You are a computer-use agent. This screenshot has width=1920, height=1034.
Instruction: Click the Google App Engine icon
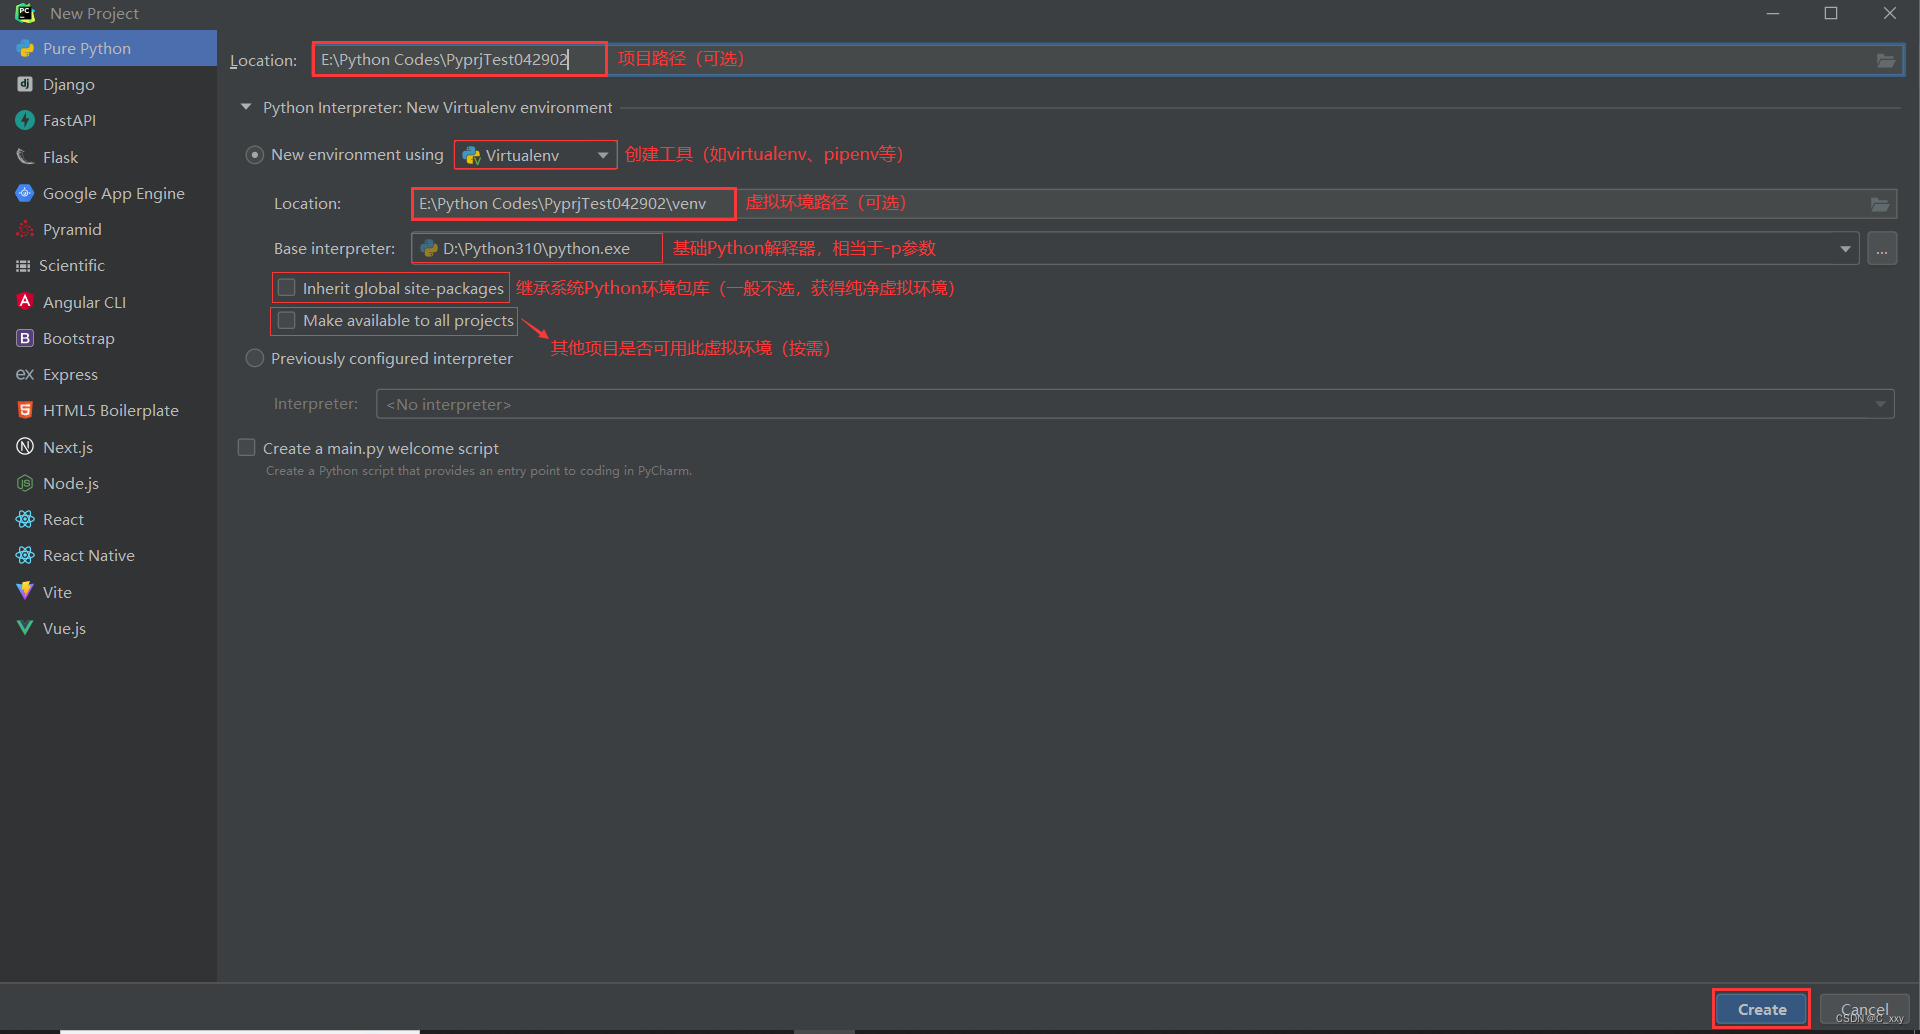[x=25, y=193]
